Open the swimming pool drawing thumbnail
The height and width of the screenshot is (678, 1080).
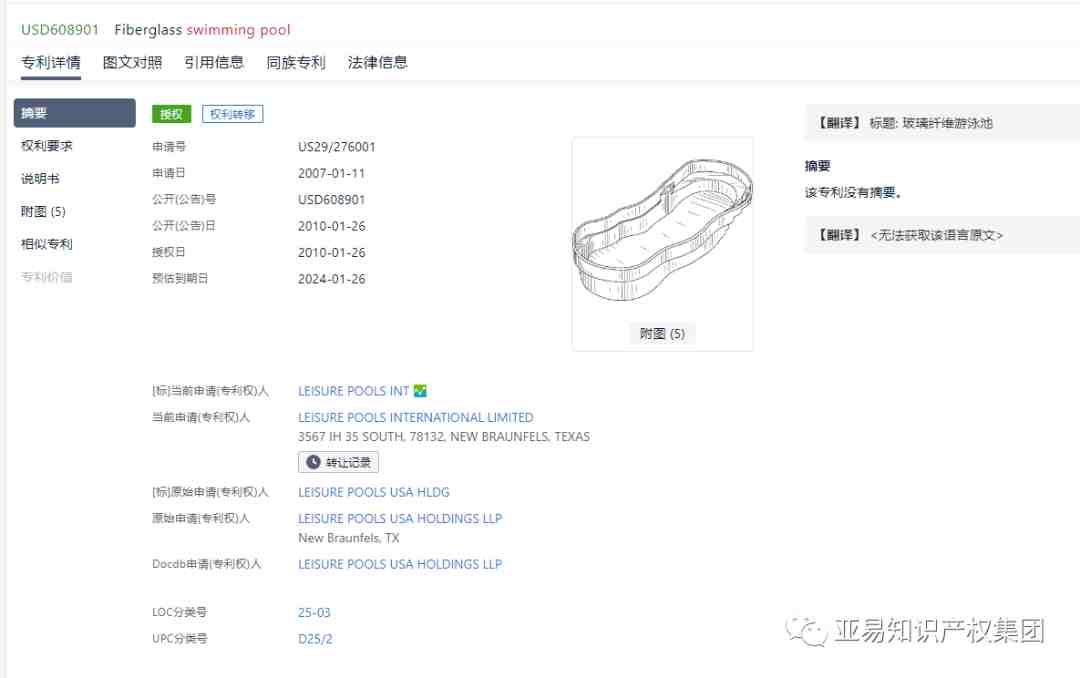[x=663, y=231]
